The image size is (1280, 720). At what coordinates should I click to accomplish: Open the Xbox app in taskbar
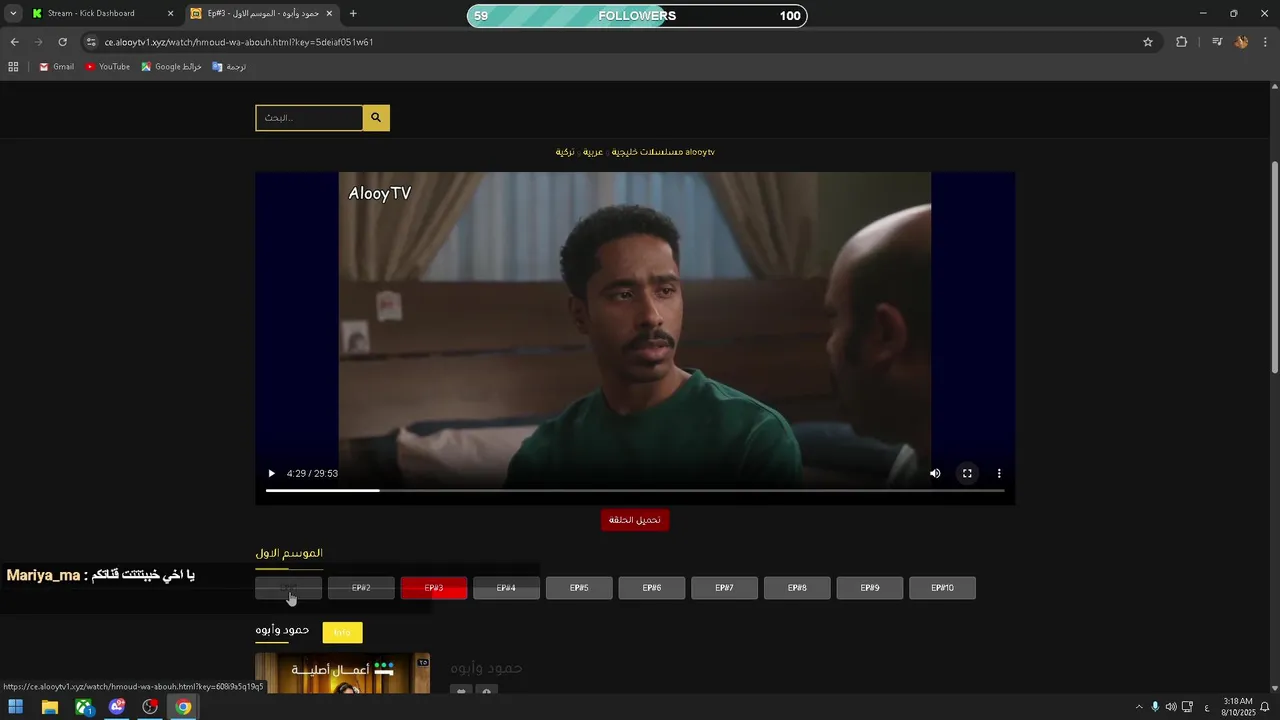pyautogui.click(x=84, y=707)
